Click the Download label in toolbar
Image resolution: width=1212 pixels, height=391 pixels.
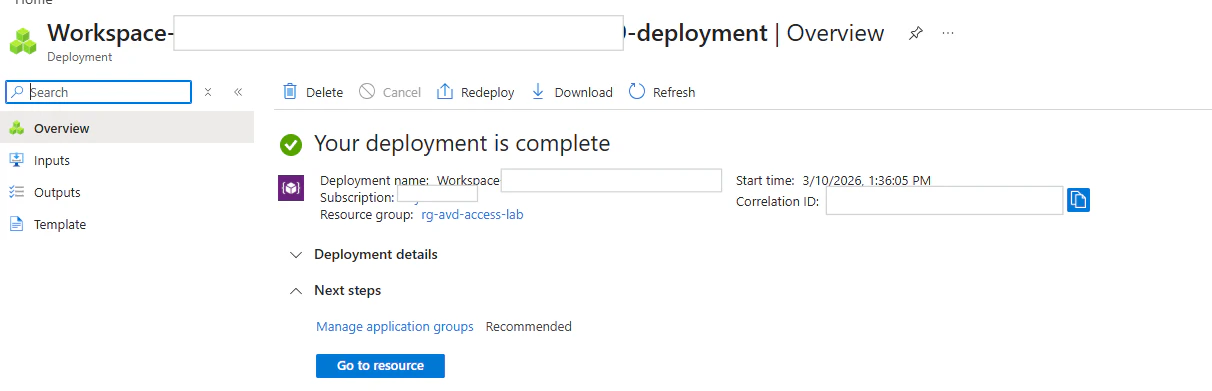(x=584, y=92)
